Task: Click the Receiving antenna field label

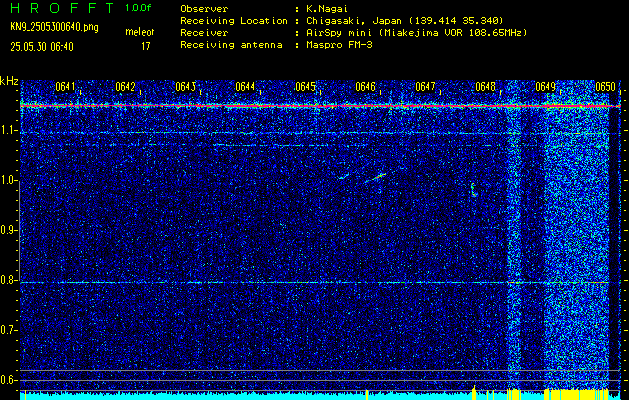Action: coord(231,45)
